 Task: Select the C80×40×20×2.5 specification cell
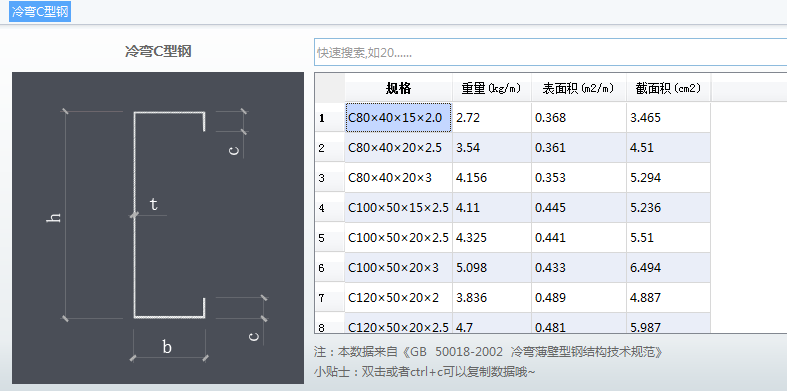pos(399,148)
